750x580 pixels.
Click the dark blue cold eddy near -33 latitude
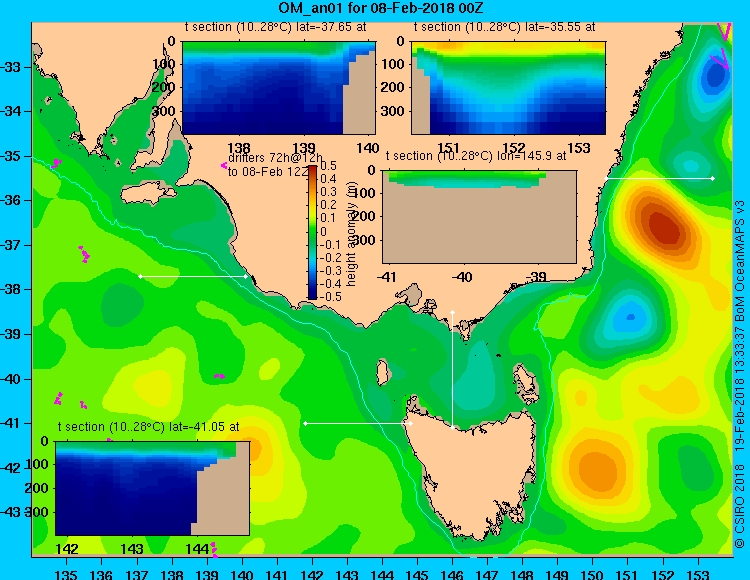(x=716, y=75)
